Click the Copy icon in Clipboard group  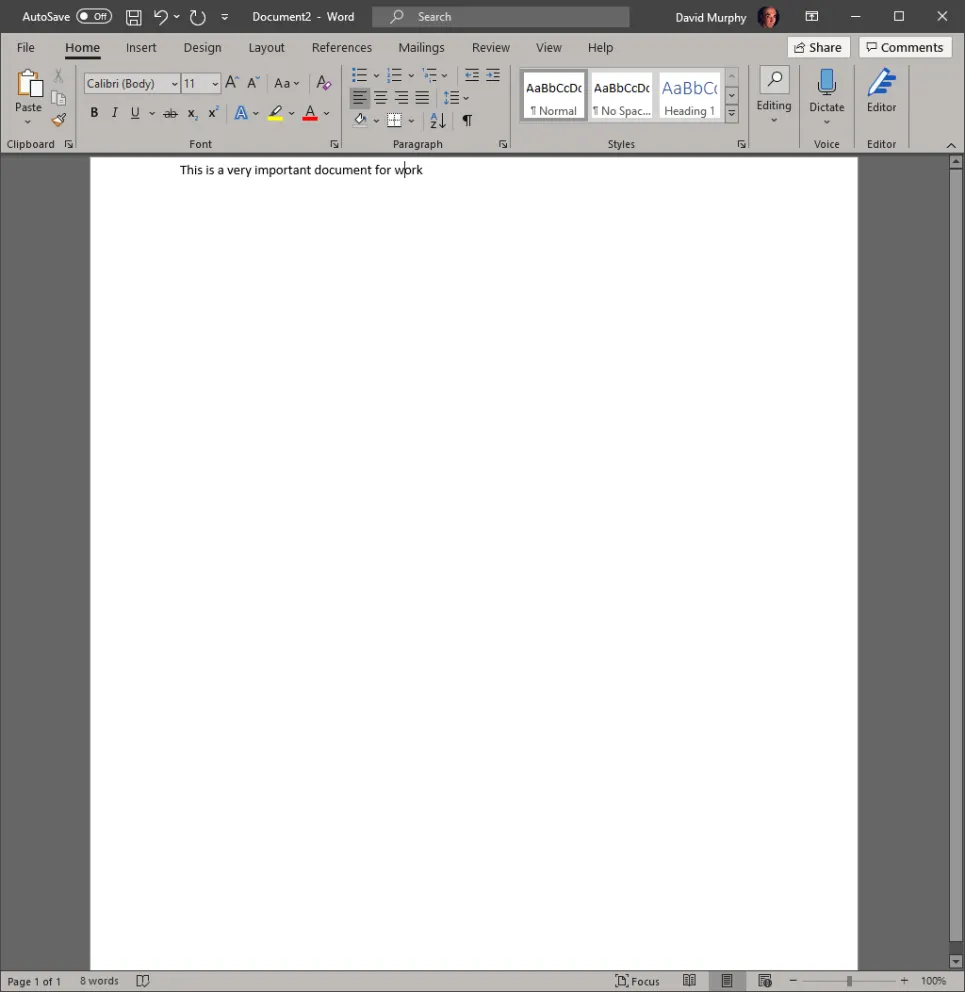click(58, 98)
